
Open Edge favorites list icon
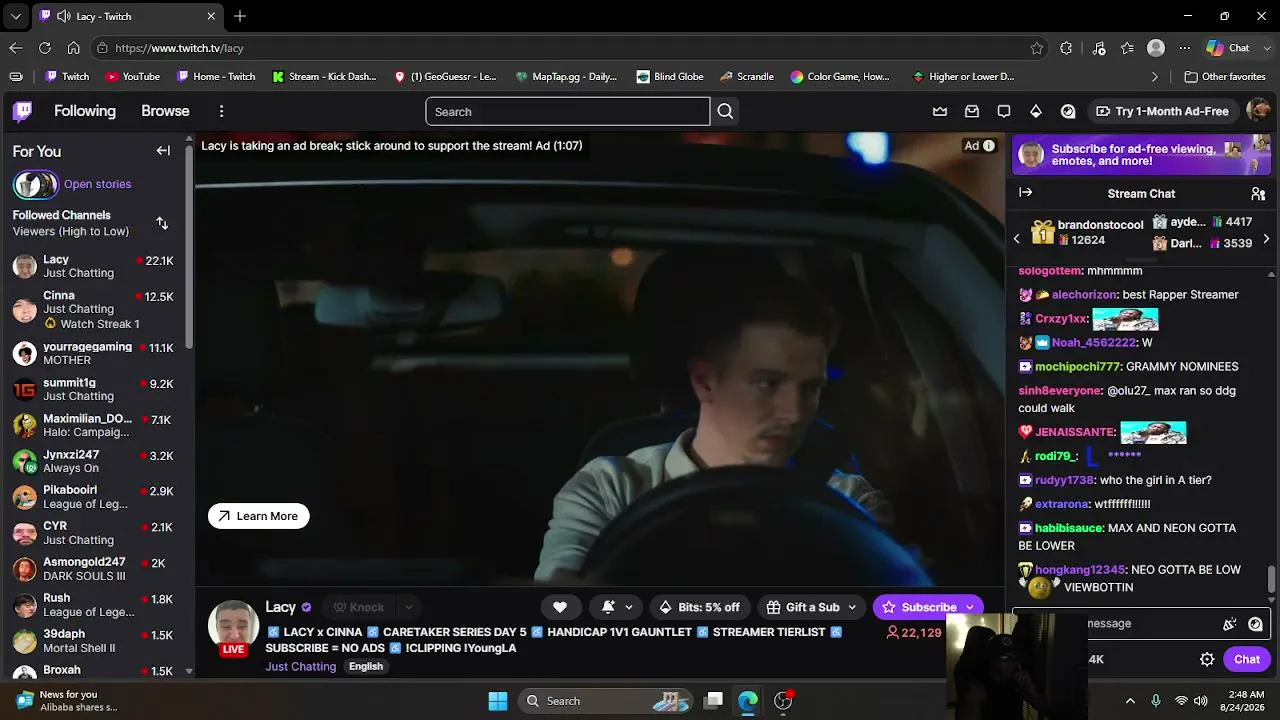[x=1127, y=48]
